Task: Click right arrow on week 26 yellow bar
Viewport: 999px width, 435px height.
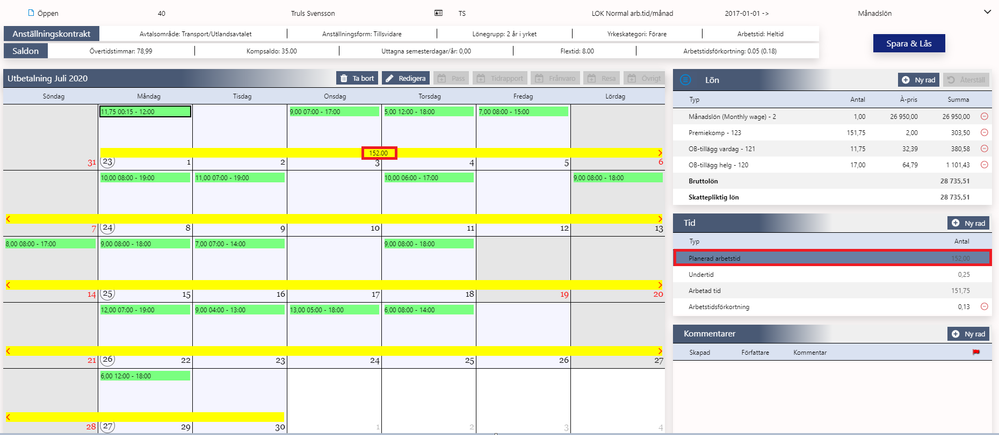Action: (x=659, y=351)
